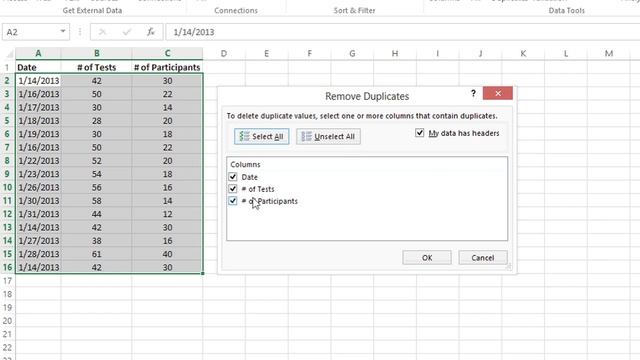Select column C header
The image size is (640, 360).
click(x=167, y=53)
